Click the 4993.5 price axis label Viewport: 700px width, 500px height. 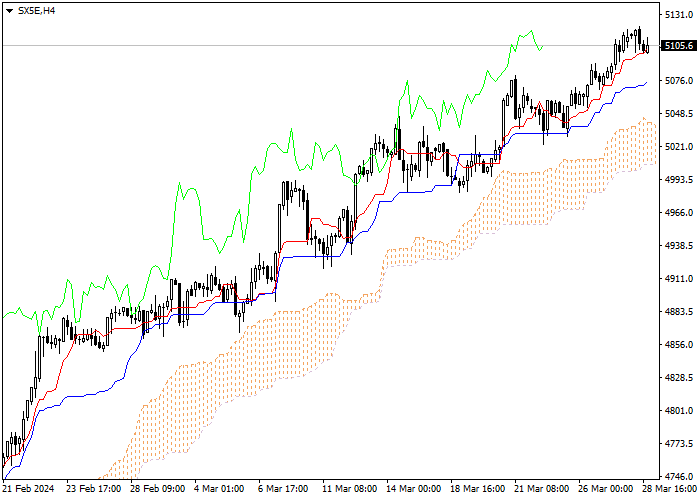[x=679, y=179]
